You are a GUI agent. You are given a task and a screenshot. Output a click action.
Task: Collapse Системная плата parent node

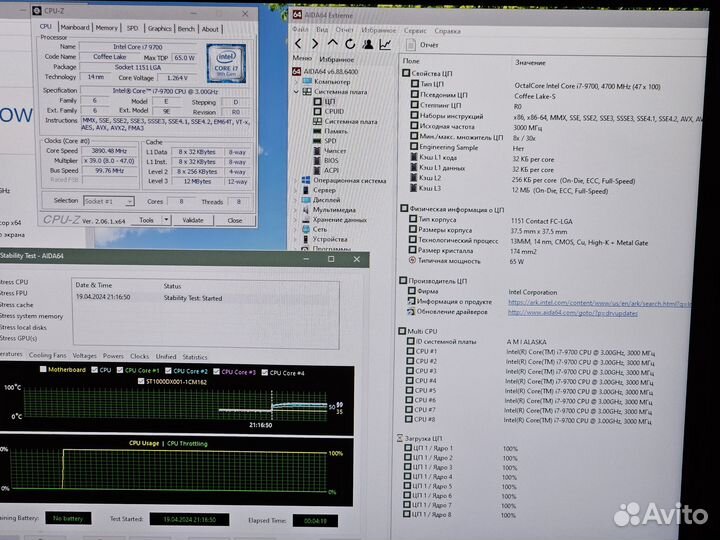(x=296, y=91)
